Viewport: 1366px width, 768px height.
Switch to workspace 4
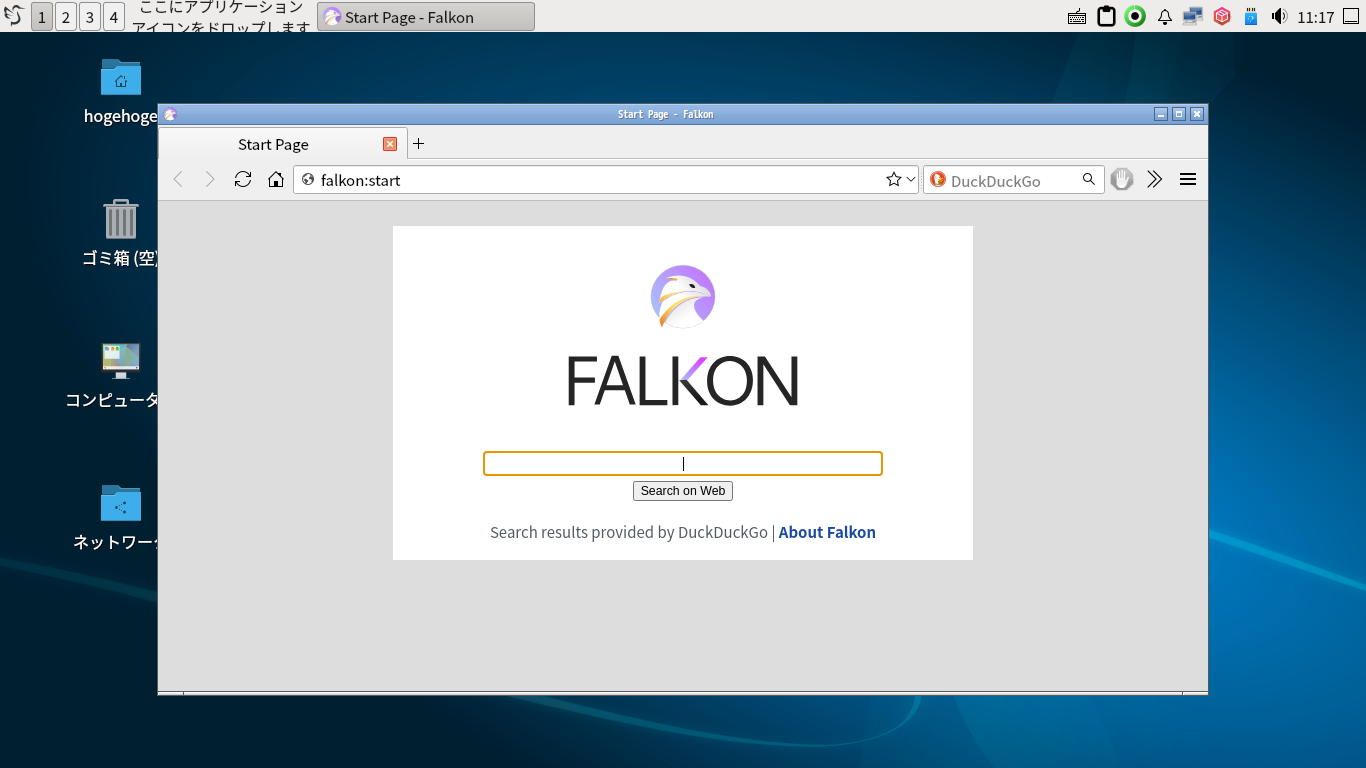tap(114, 17)
